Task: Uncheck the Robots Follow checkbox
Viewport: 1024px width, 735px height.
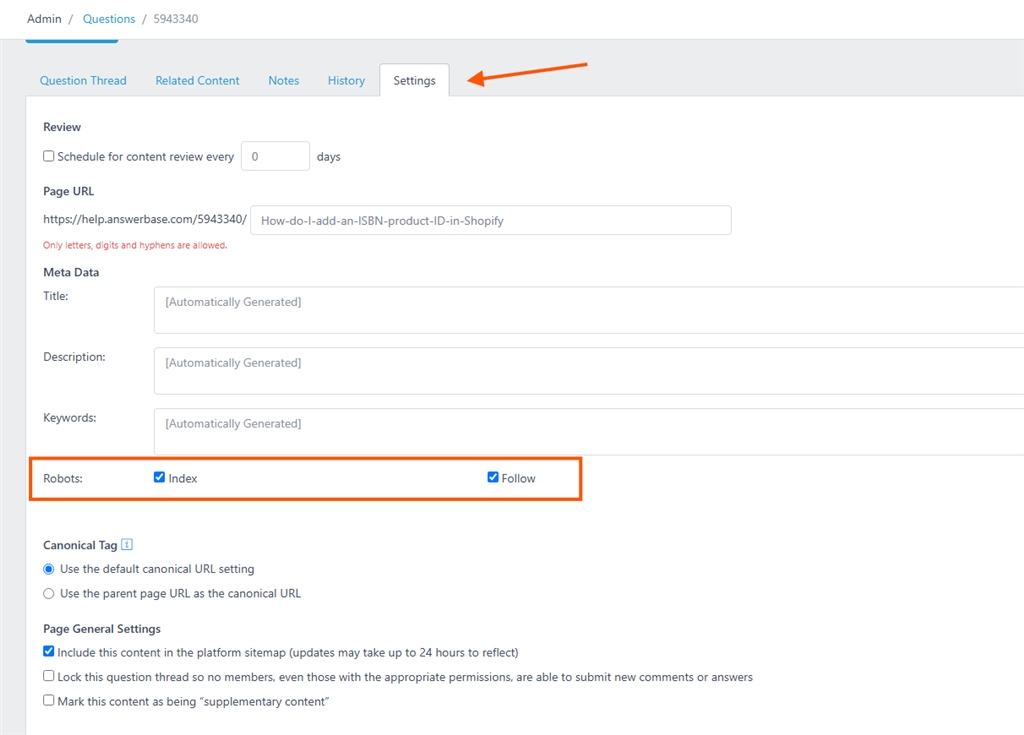Action: point(493,477)
